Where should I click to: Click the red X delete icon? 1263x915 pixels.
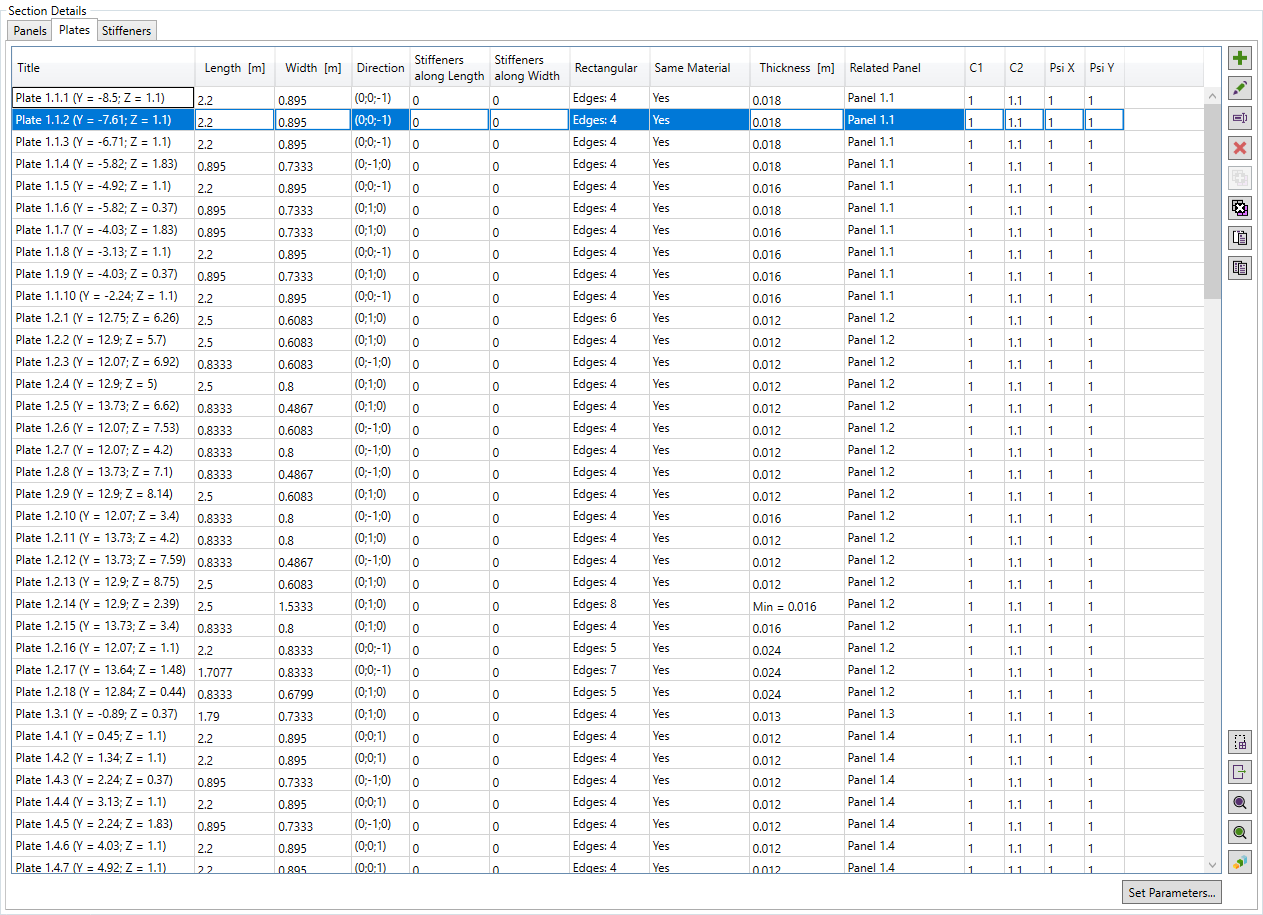pyautogui.click(x=1240, y=148)
